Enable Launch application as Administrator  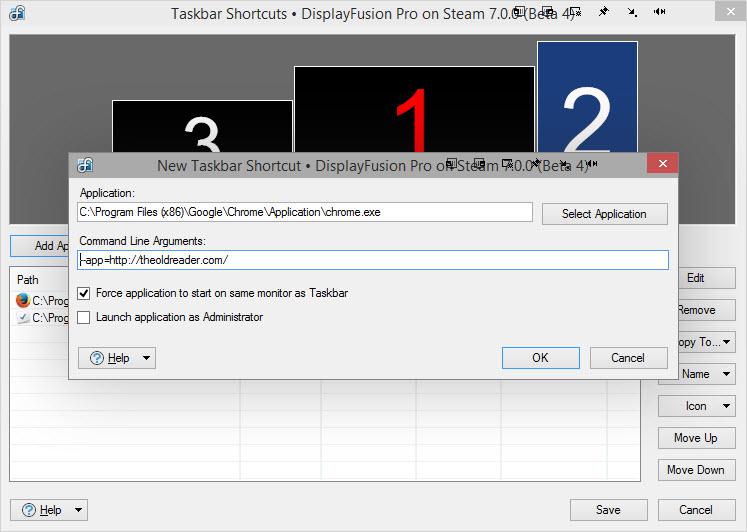pyautogui.click(x=84, y=317)
